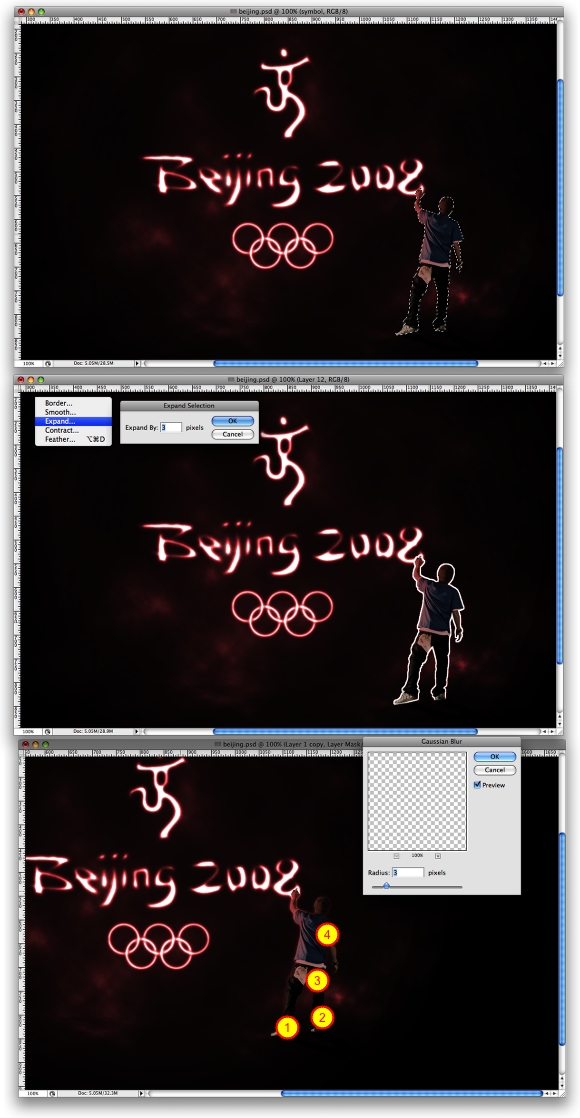Click OK in the Gaussian Blur dialog
Viewport: 580px width, 1118px height.
(494, 757)
